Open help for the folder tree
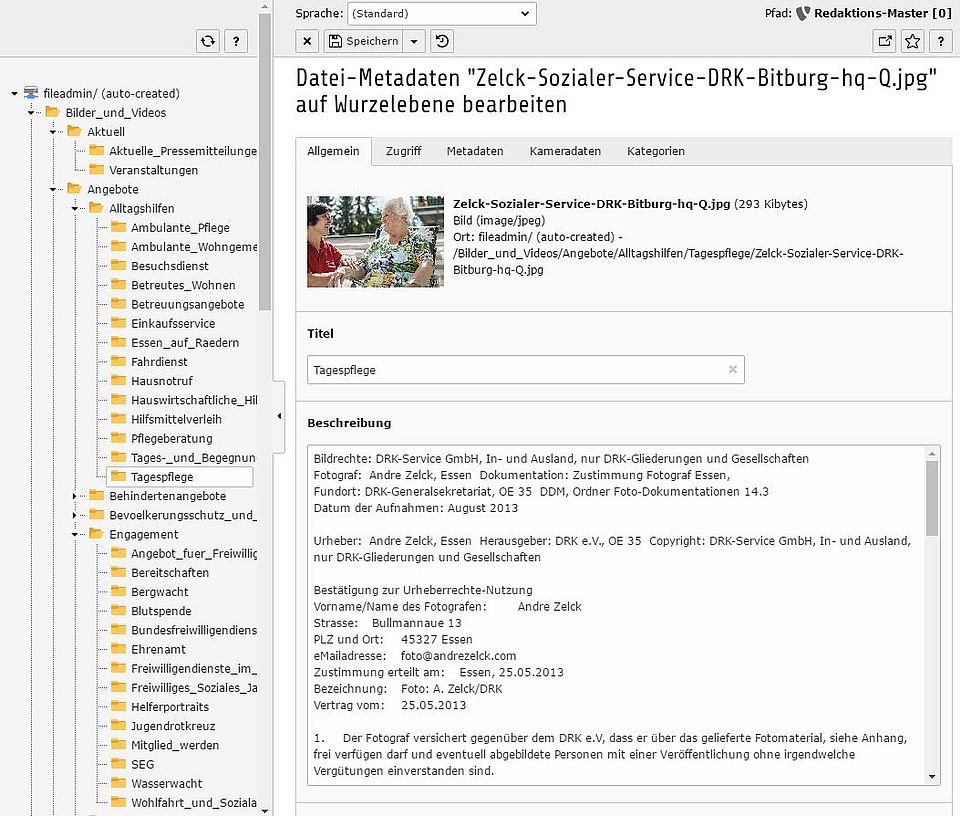 click(235, 41)
